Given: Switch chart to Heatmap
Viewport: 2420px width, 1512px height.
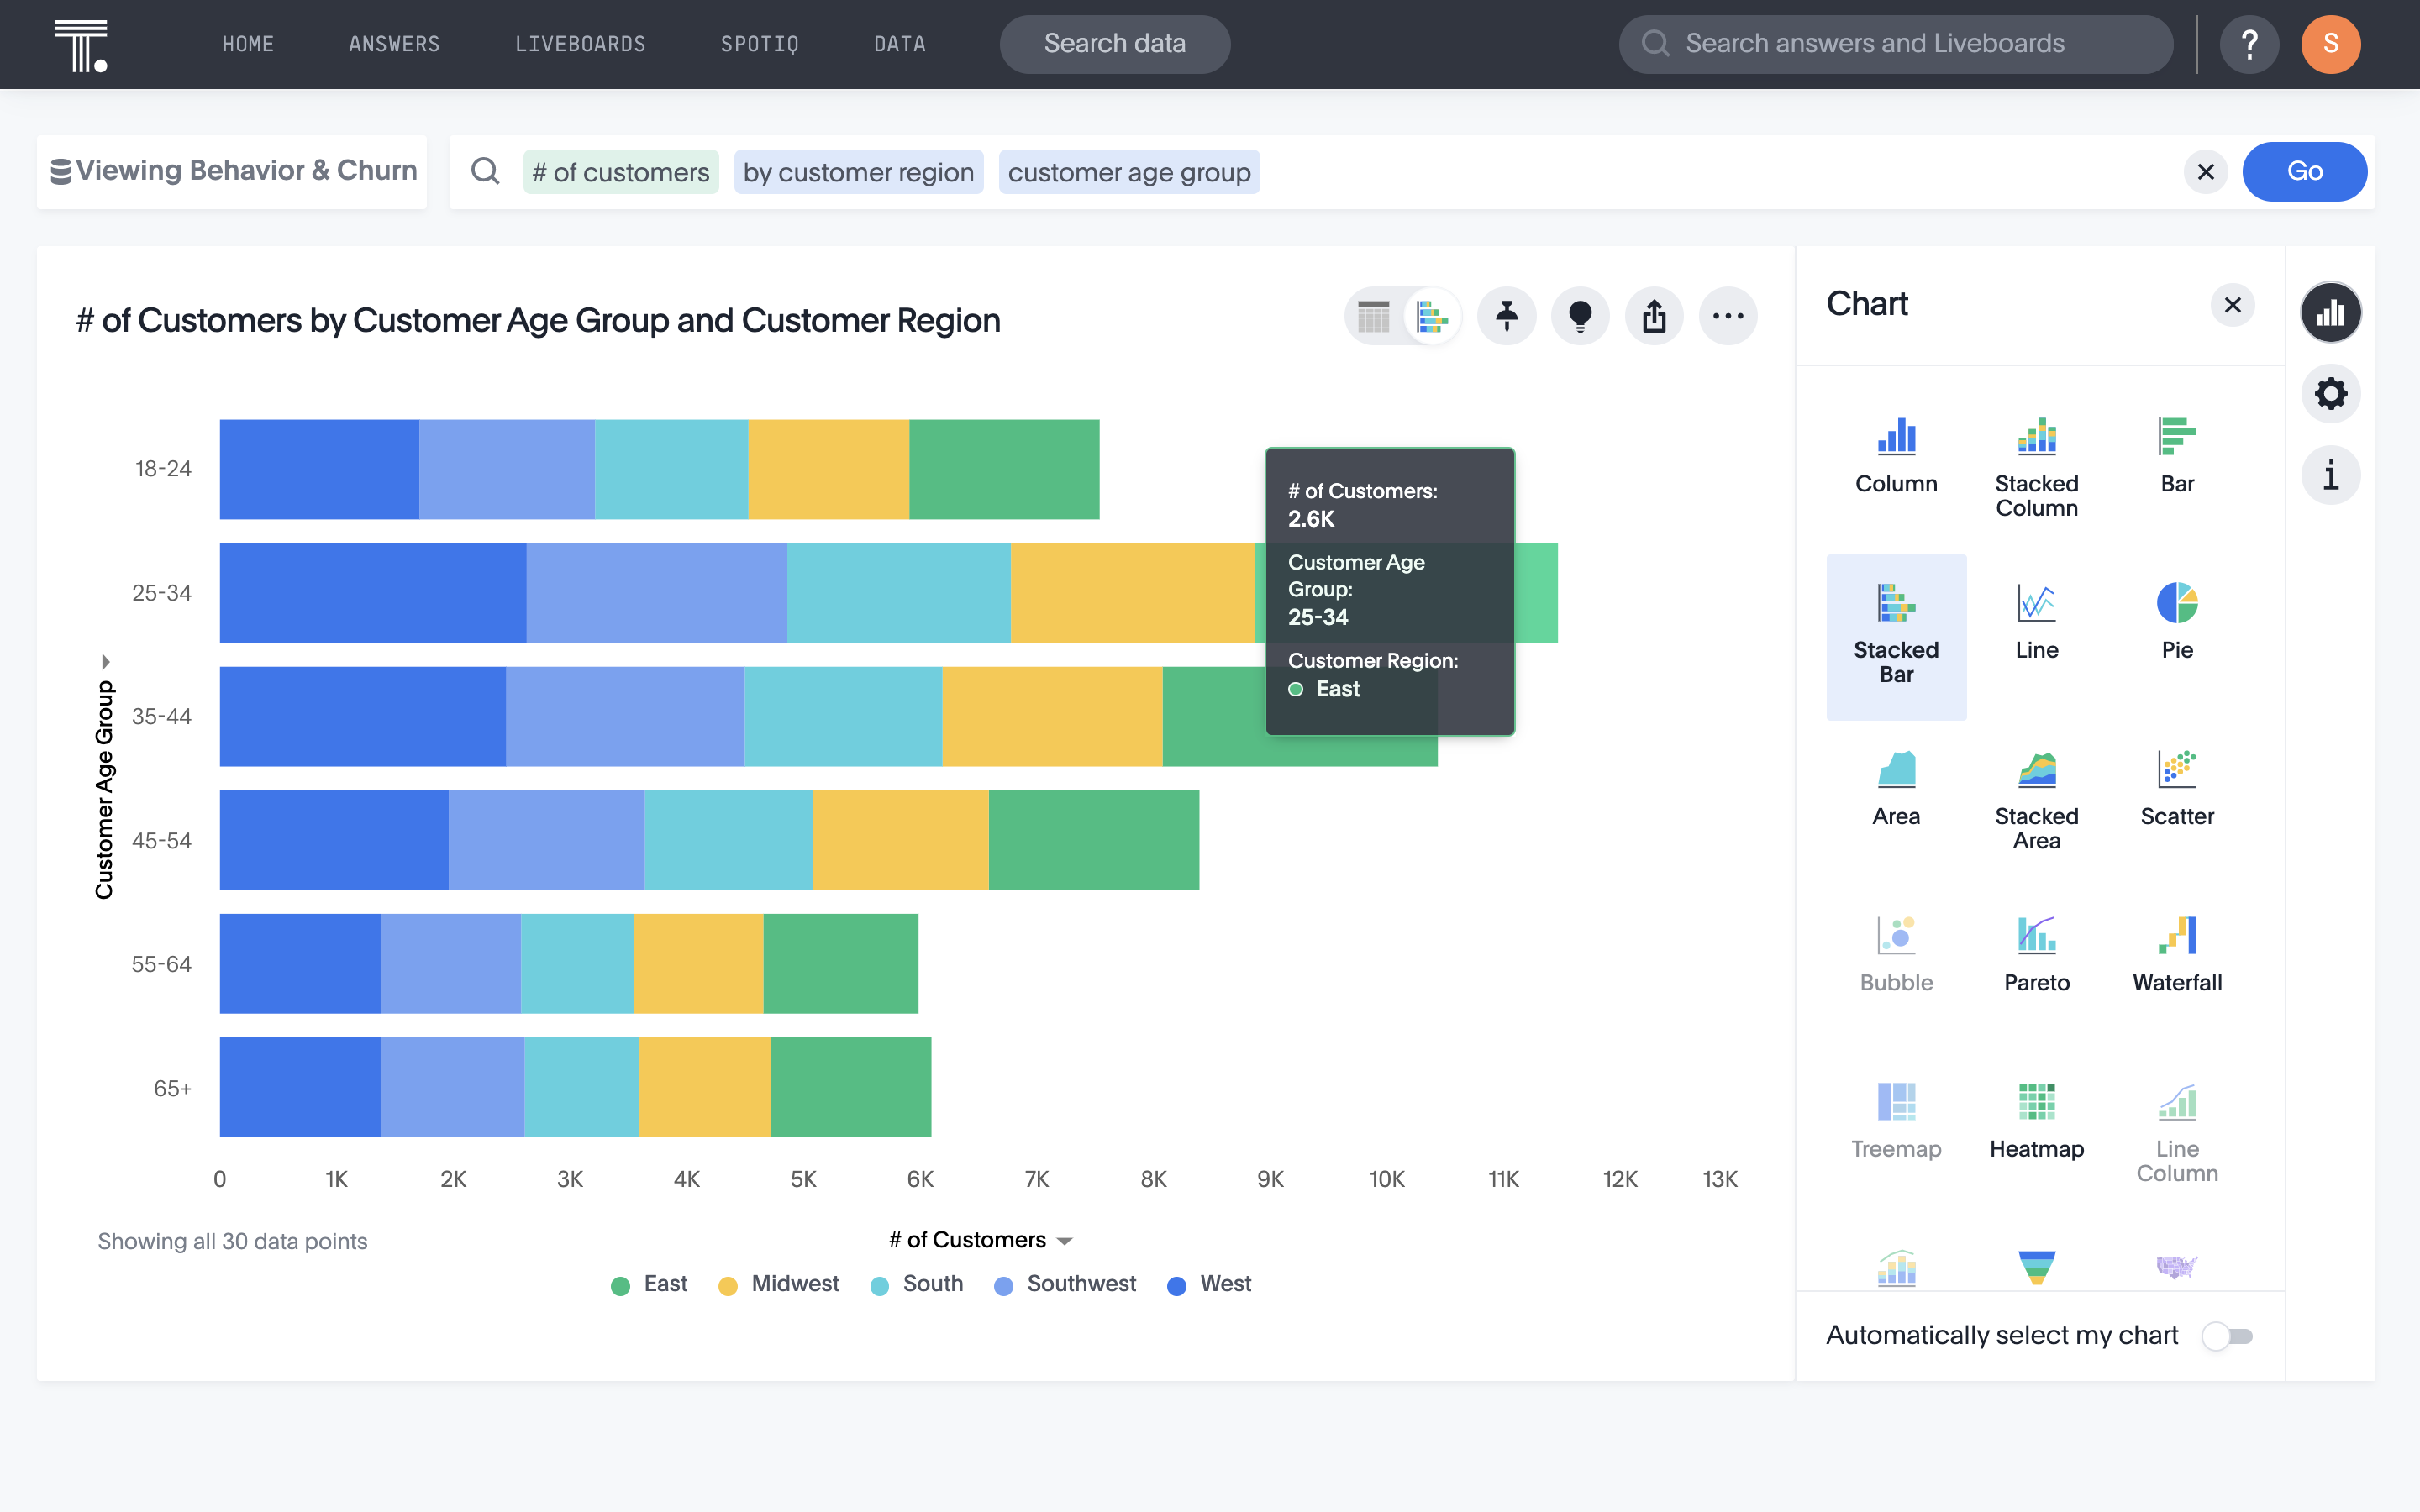Looking at the screenshot, I should pyautogui.click(x=2037, y=1120).
